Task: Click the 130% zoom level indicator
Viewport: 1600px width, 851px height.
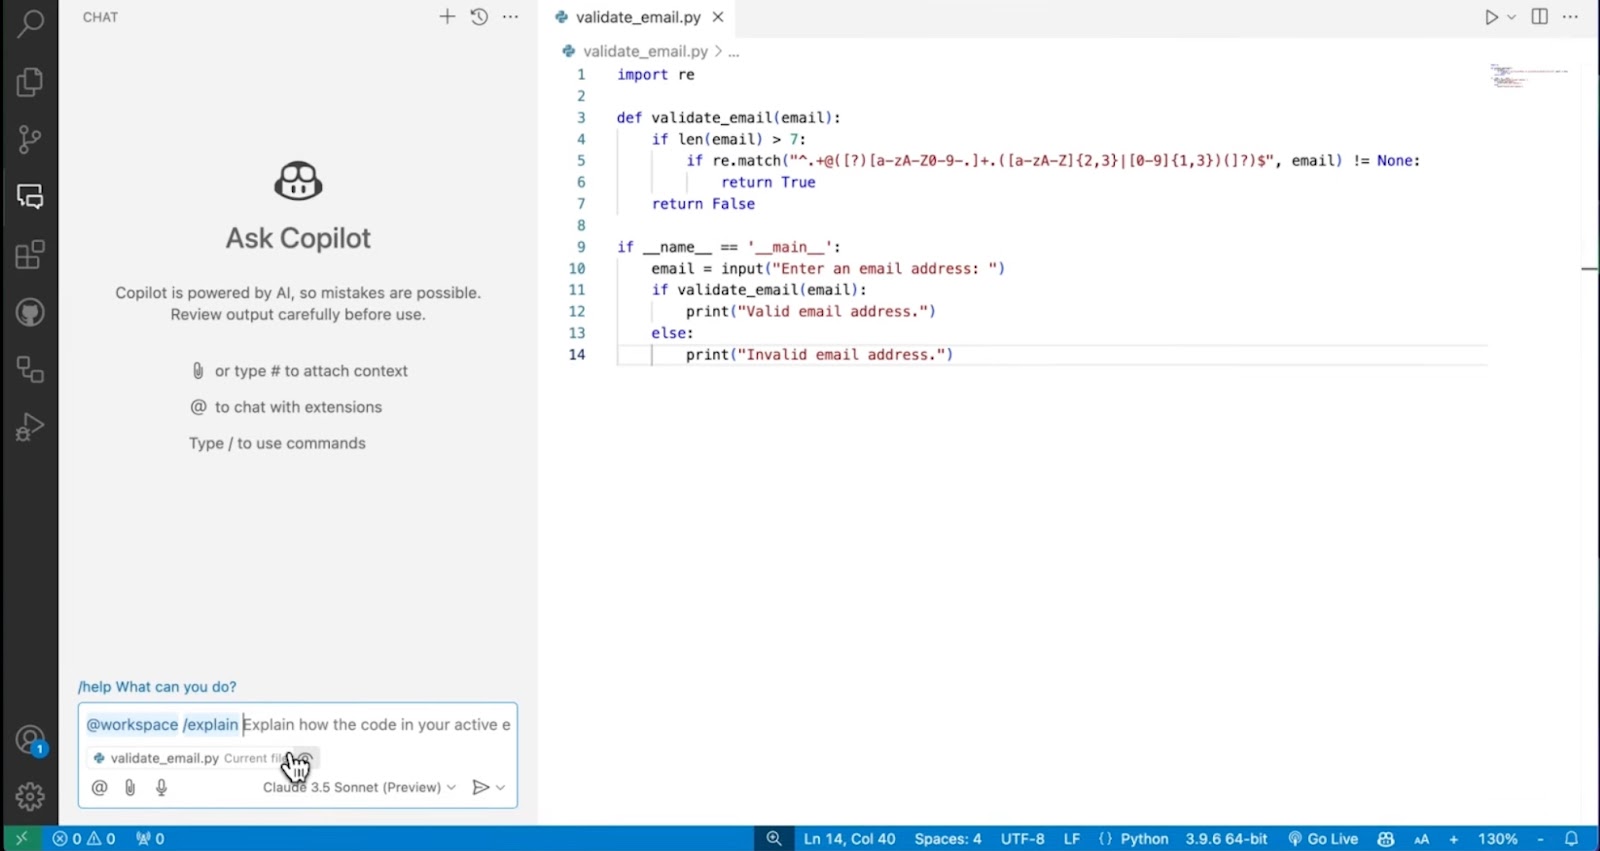Action: pyautogui.click(x=1497, y=839)
